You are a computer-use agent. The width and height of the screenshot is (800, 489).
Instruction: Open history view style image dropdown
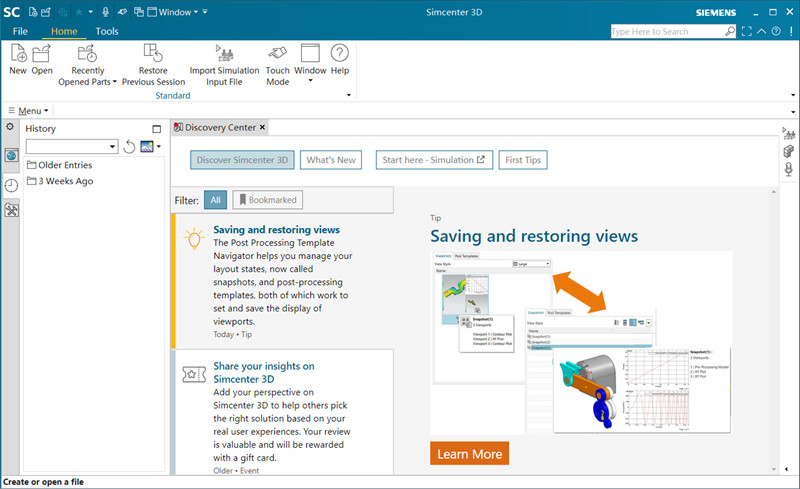[x=159, y=146]
